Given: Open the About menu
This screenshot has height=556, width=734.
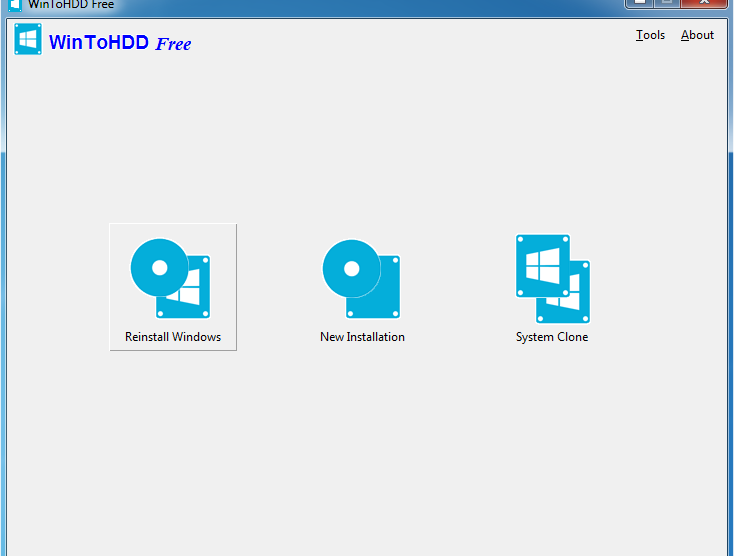Looking at the screenshot, I should point(697,35).
